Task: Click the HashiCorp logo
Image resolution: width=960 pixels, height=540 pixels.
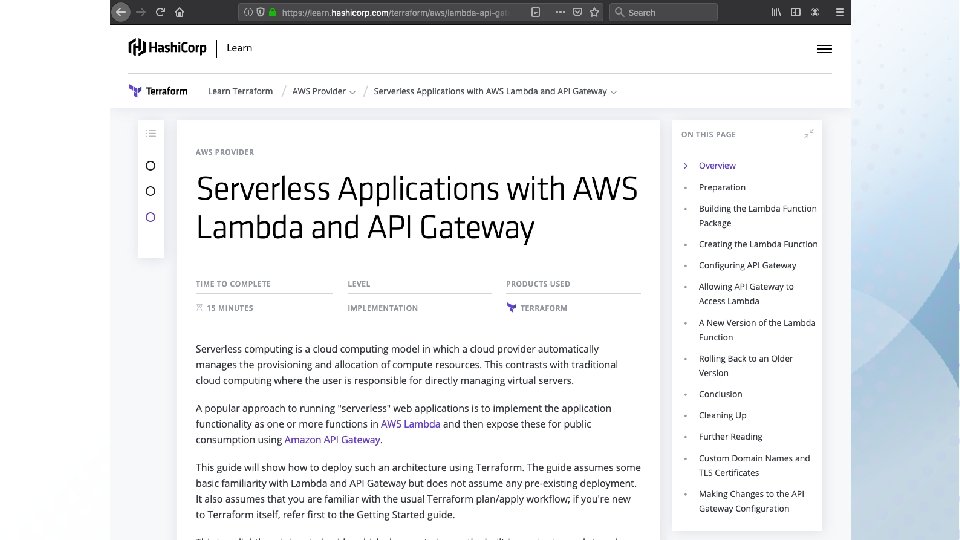Action: 167,48
